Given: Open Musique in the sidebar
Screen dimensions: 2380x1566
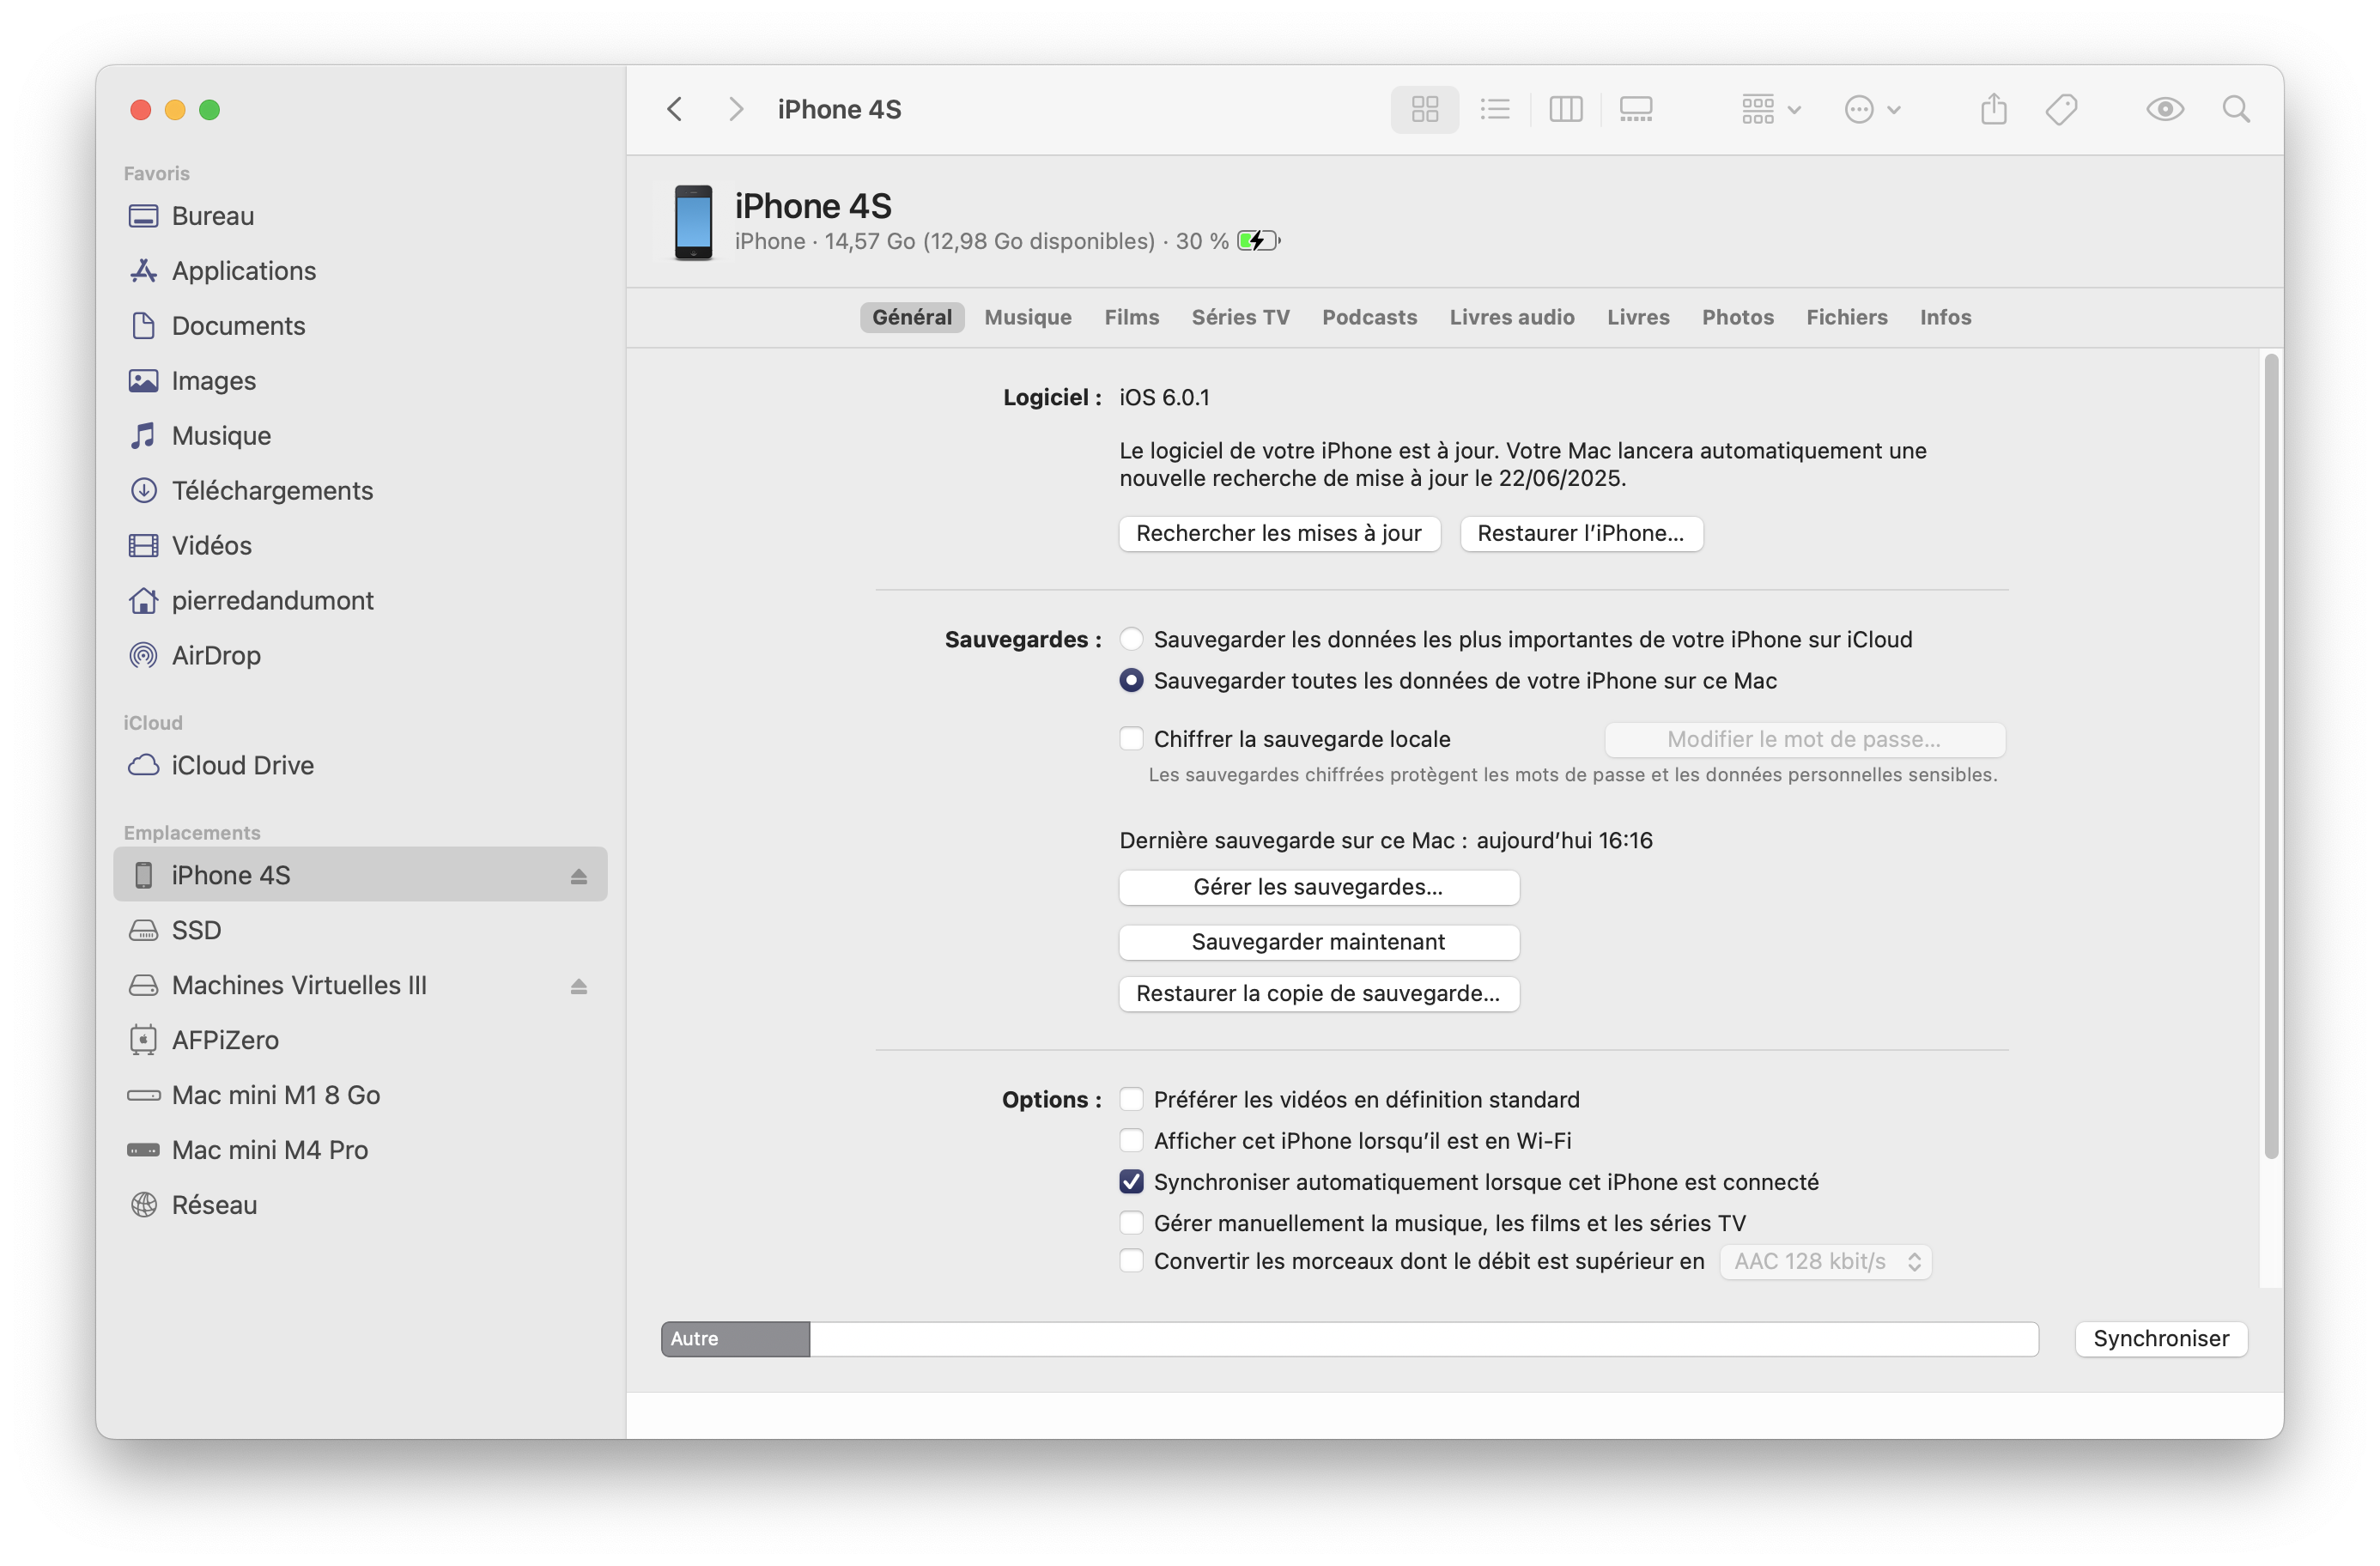Looking at the screenshot, I should (360, 436).
